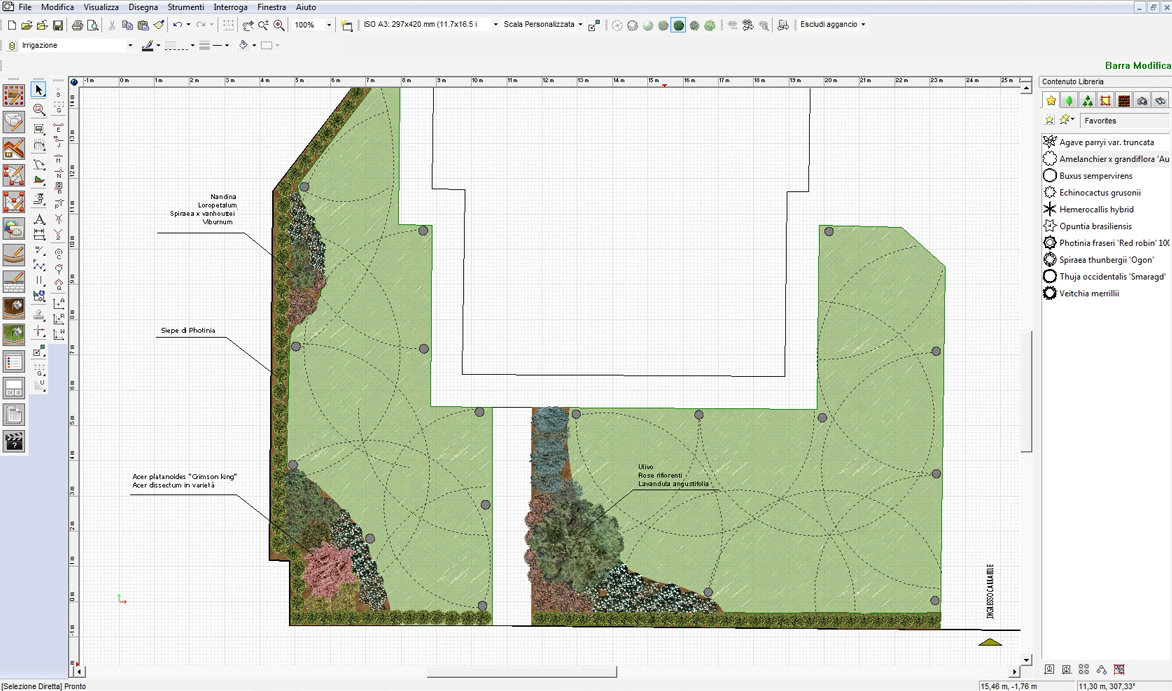
Task: Open the single tree library category
Action: point(1069,100)
